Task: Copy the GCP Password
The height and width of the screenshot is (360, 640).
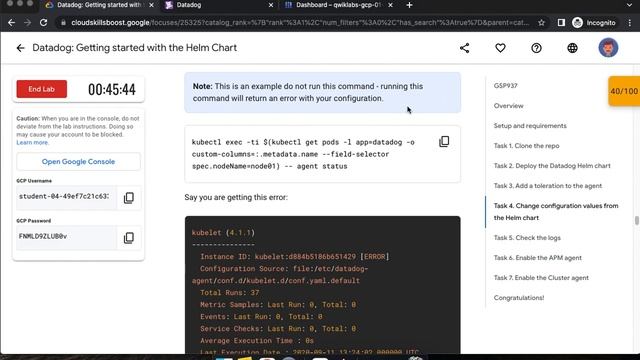Action: tap(129, 238)
